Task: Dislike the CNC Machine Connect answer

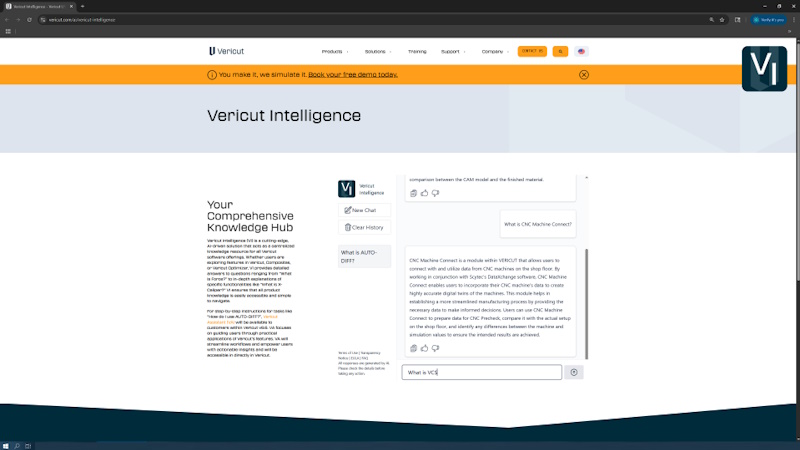Action: click(x=435, y=348)
